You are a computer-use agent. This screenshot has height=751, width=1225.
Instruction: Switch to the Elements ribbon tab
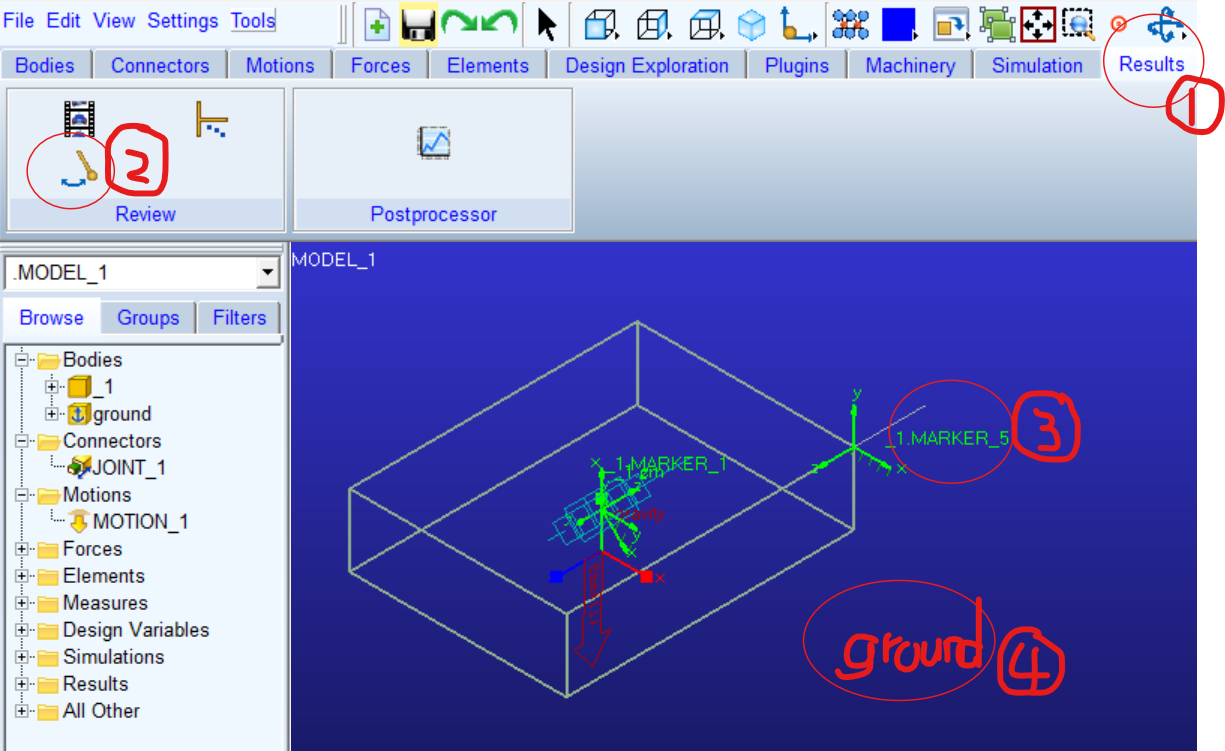tap(488, 66)
